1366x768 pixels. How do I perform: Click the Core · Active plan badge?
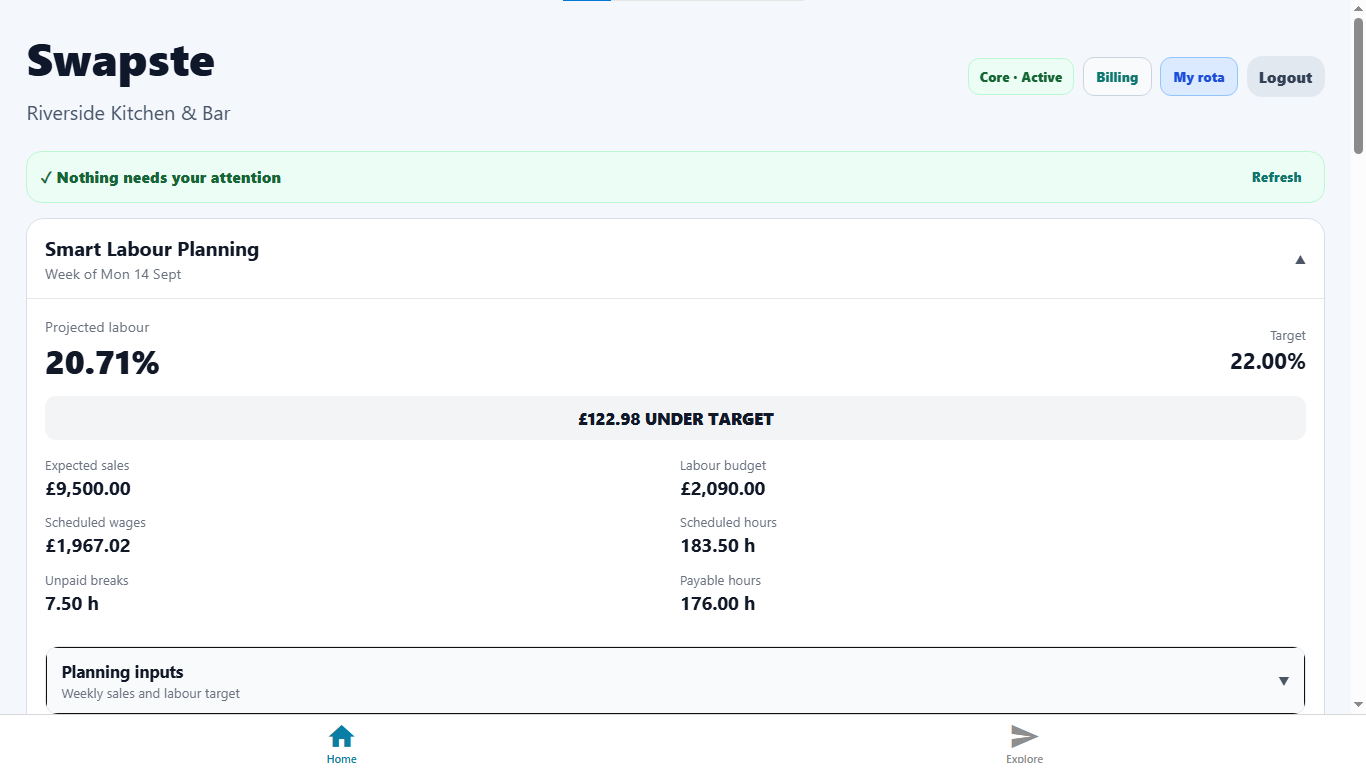(x=1021, y=77)
